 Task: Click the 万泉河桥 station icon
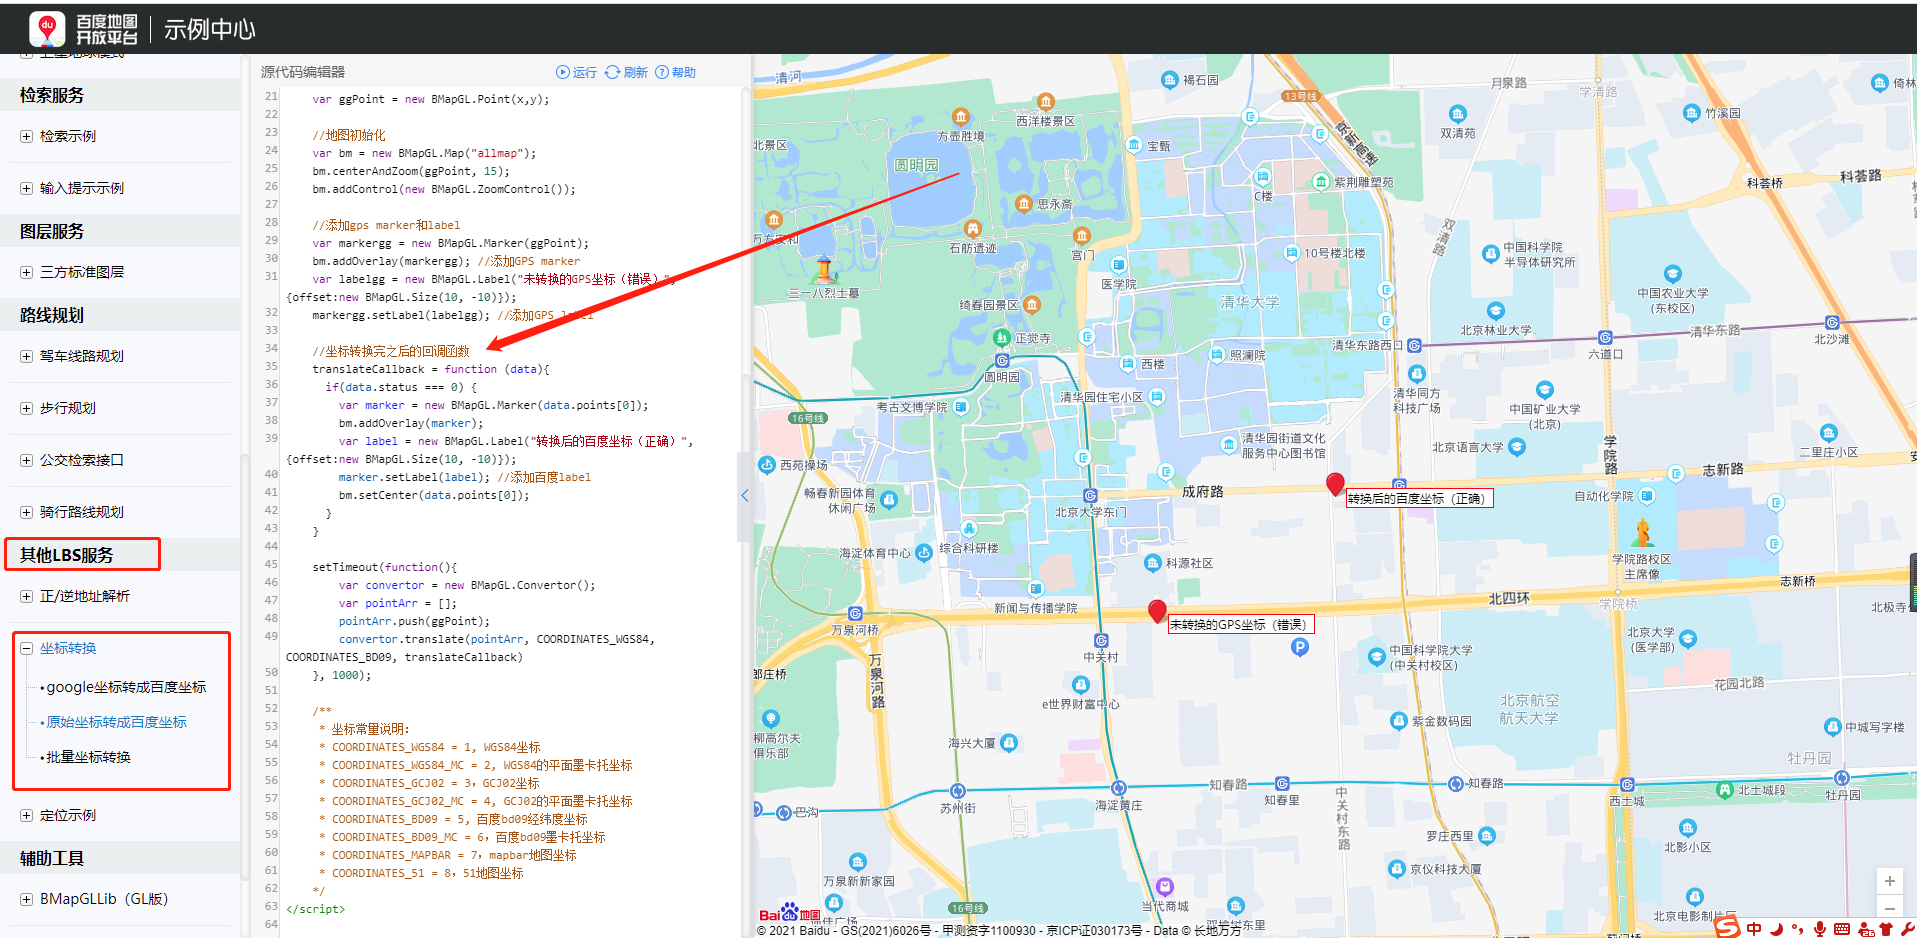[855, 613]
